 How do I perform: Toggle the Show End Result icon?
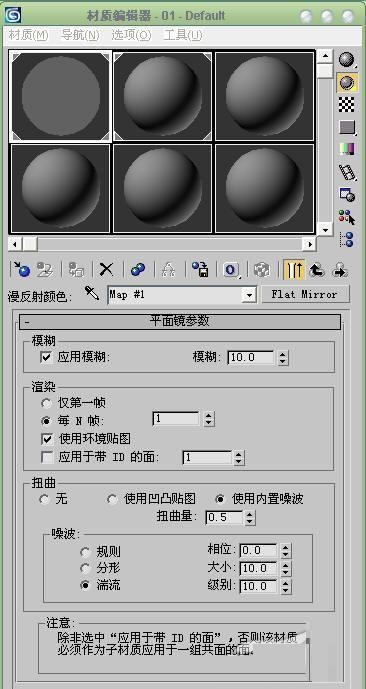click(x=293, y=269)
